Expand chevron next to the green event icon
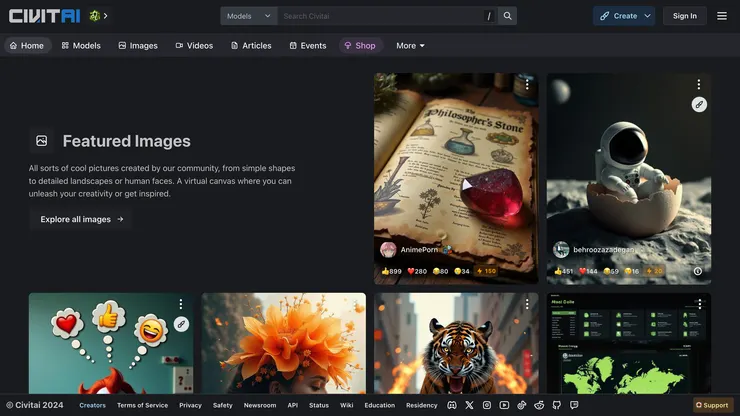This screenshot has width=740, height=416. click(x=106, y=16)
